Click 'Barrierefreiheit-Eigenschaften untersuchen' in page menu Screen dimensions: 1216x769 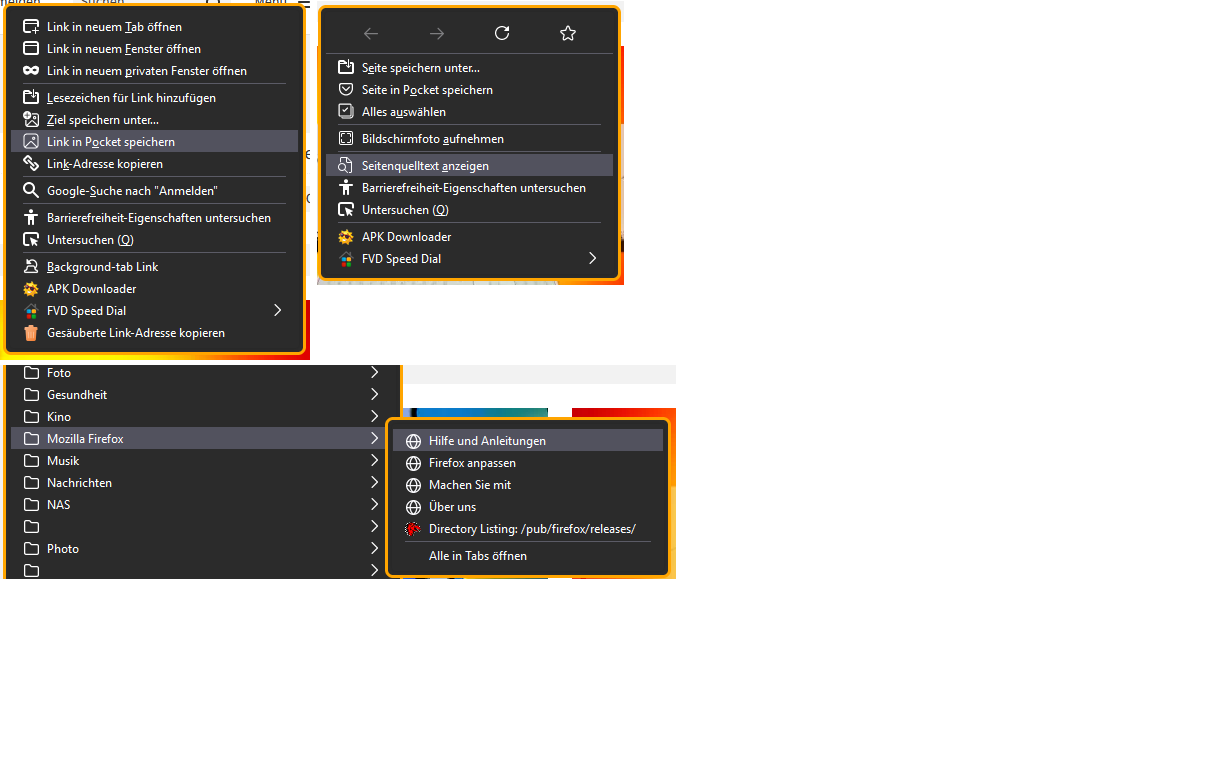tap(469, 187)
